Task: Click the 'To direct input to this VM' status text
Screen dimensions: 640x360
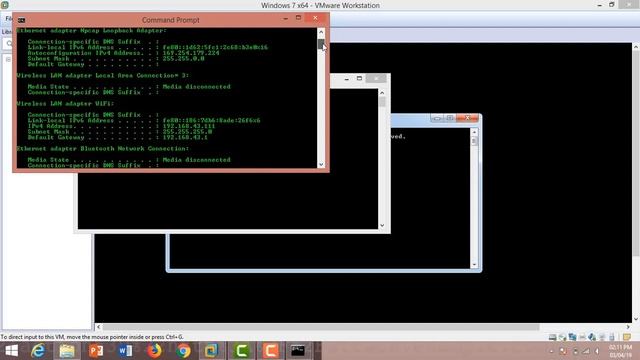Action: pos(92,337)
